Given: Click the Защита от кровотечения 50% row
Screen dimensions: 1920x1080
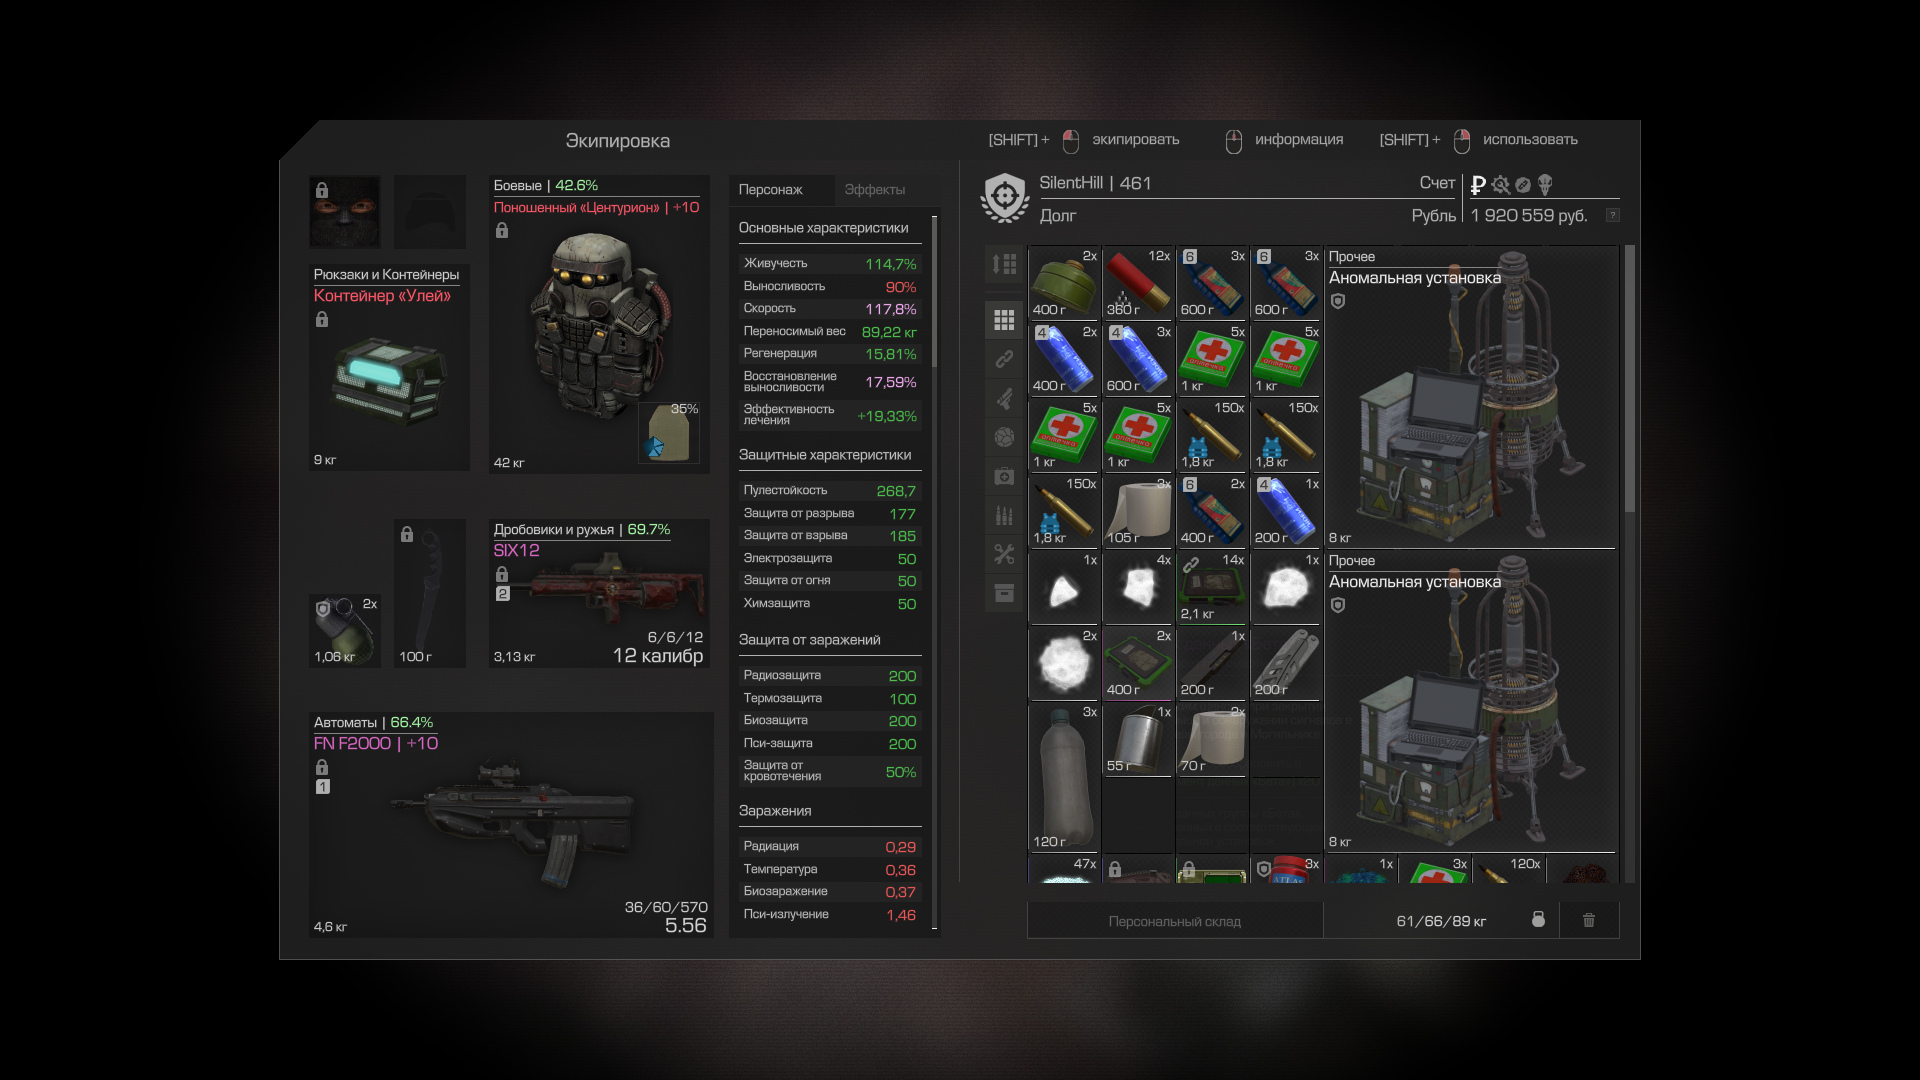Looking at the screenshot, I should click(829, 771).
